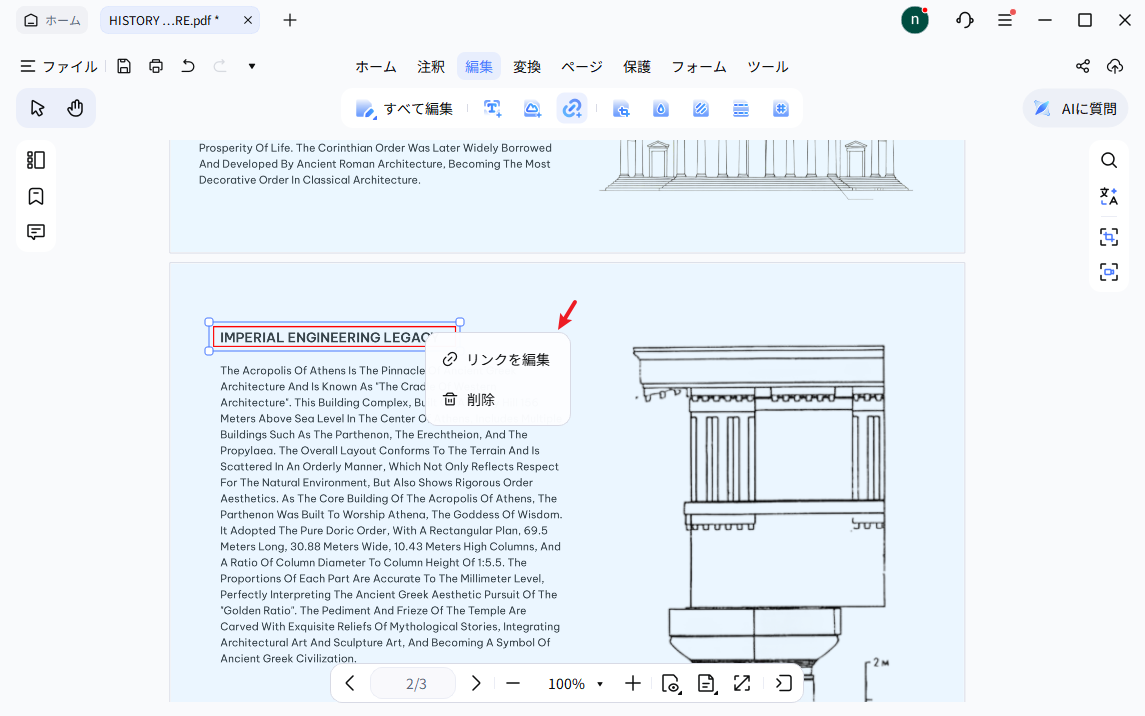
Task: Open the ファイル menu
Action: click(58, 66)
